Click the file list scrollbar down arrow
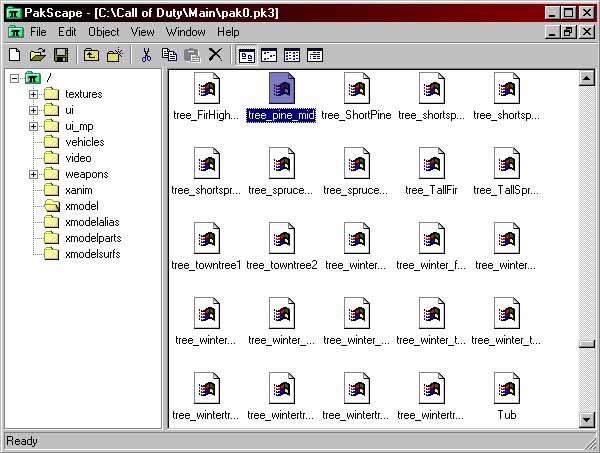The width and height of the screenshot is (600, 453). [x=585, y=420]
